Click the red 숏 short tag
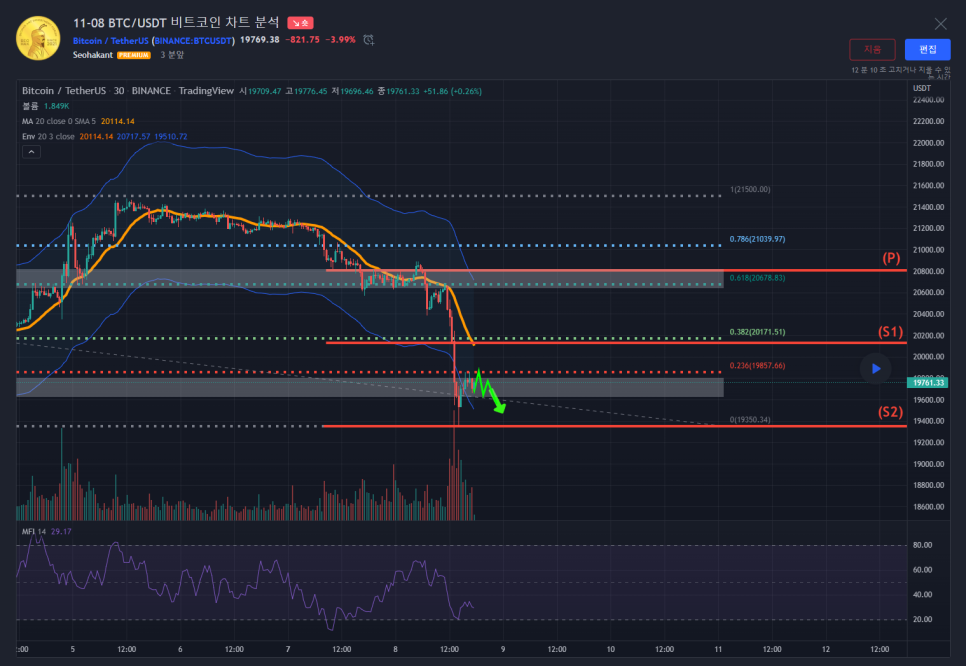The image size is (966, 666). coord(299,22)
